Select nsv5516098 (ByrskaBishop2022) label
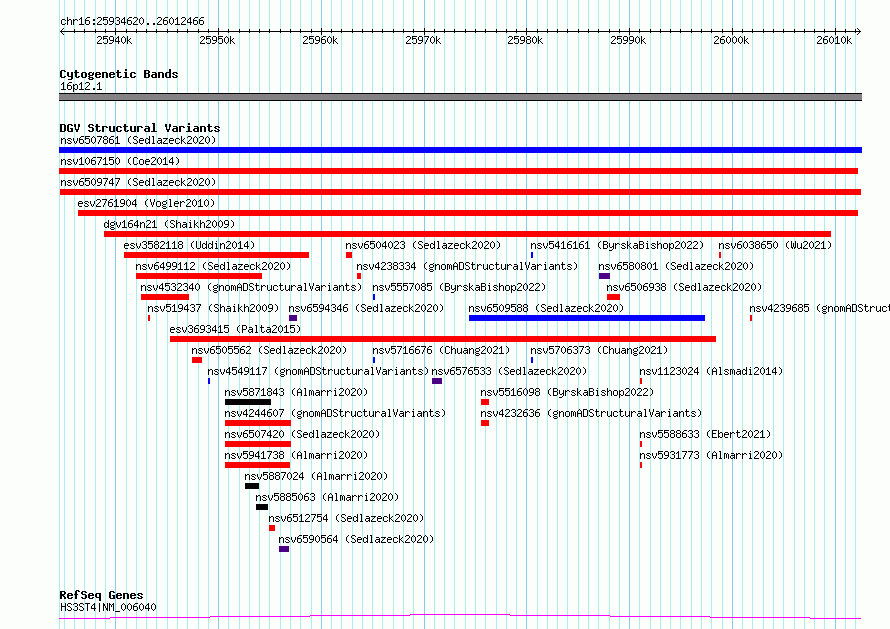The height and width of the screenshot is (629, 890). point(567,392)
